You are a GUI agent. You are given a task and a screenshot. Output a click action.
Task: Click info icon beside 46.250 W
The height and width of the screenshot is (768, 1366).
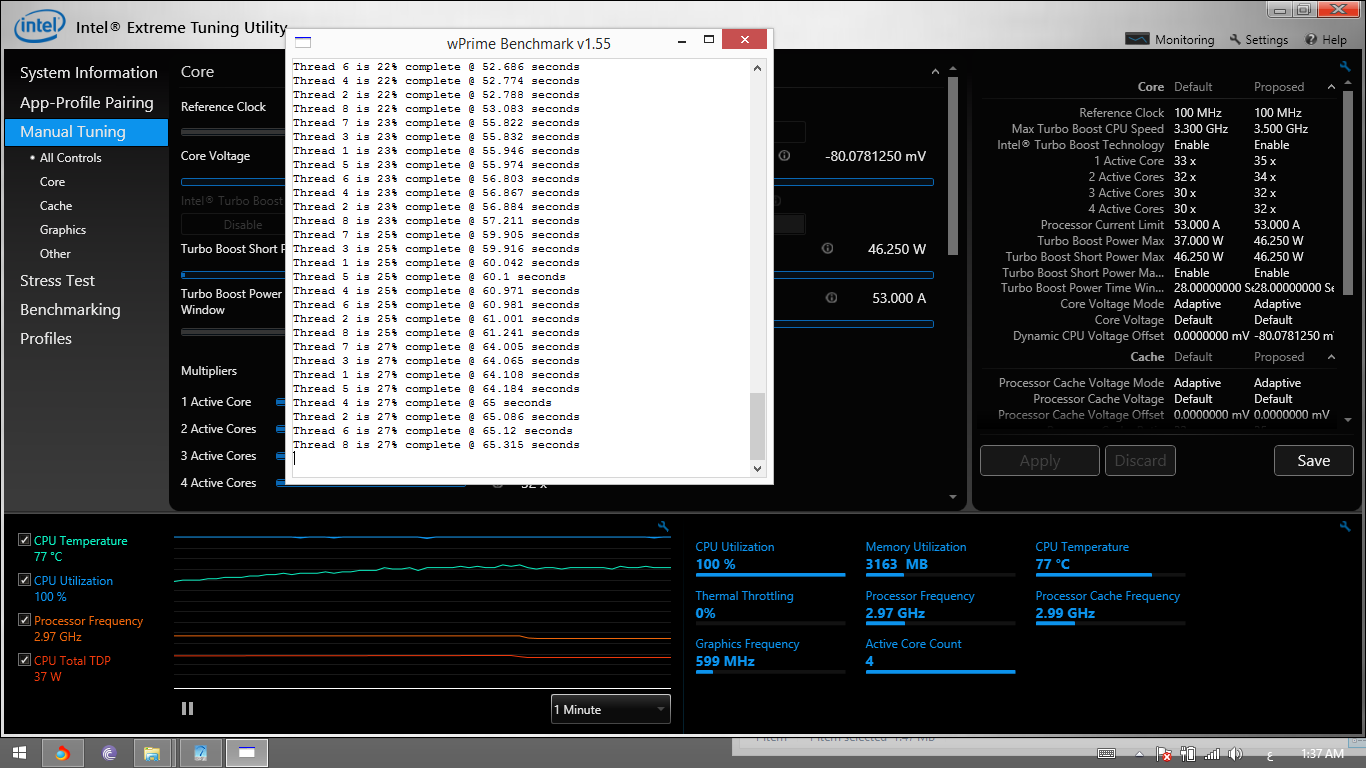tap(827, 249)
